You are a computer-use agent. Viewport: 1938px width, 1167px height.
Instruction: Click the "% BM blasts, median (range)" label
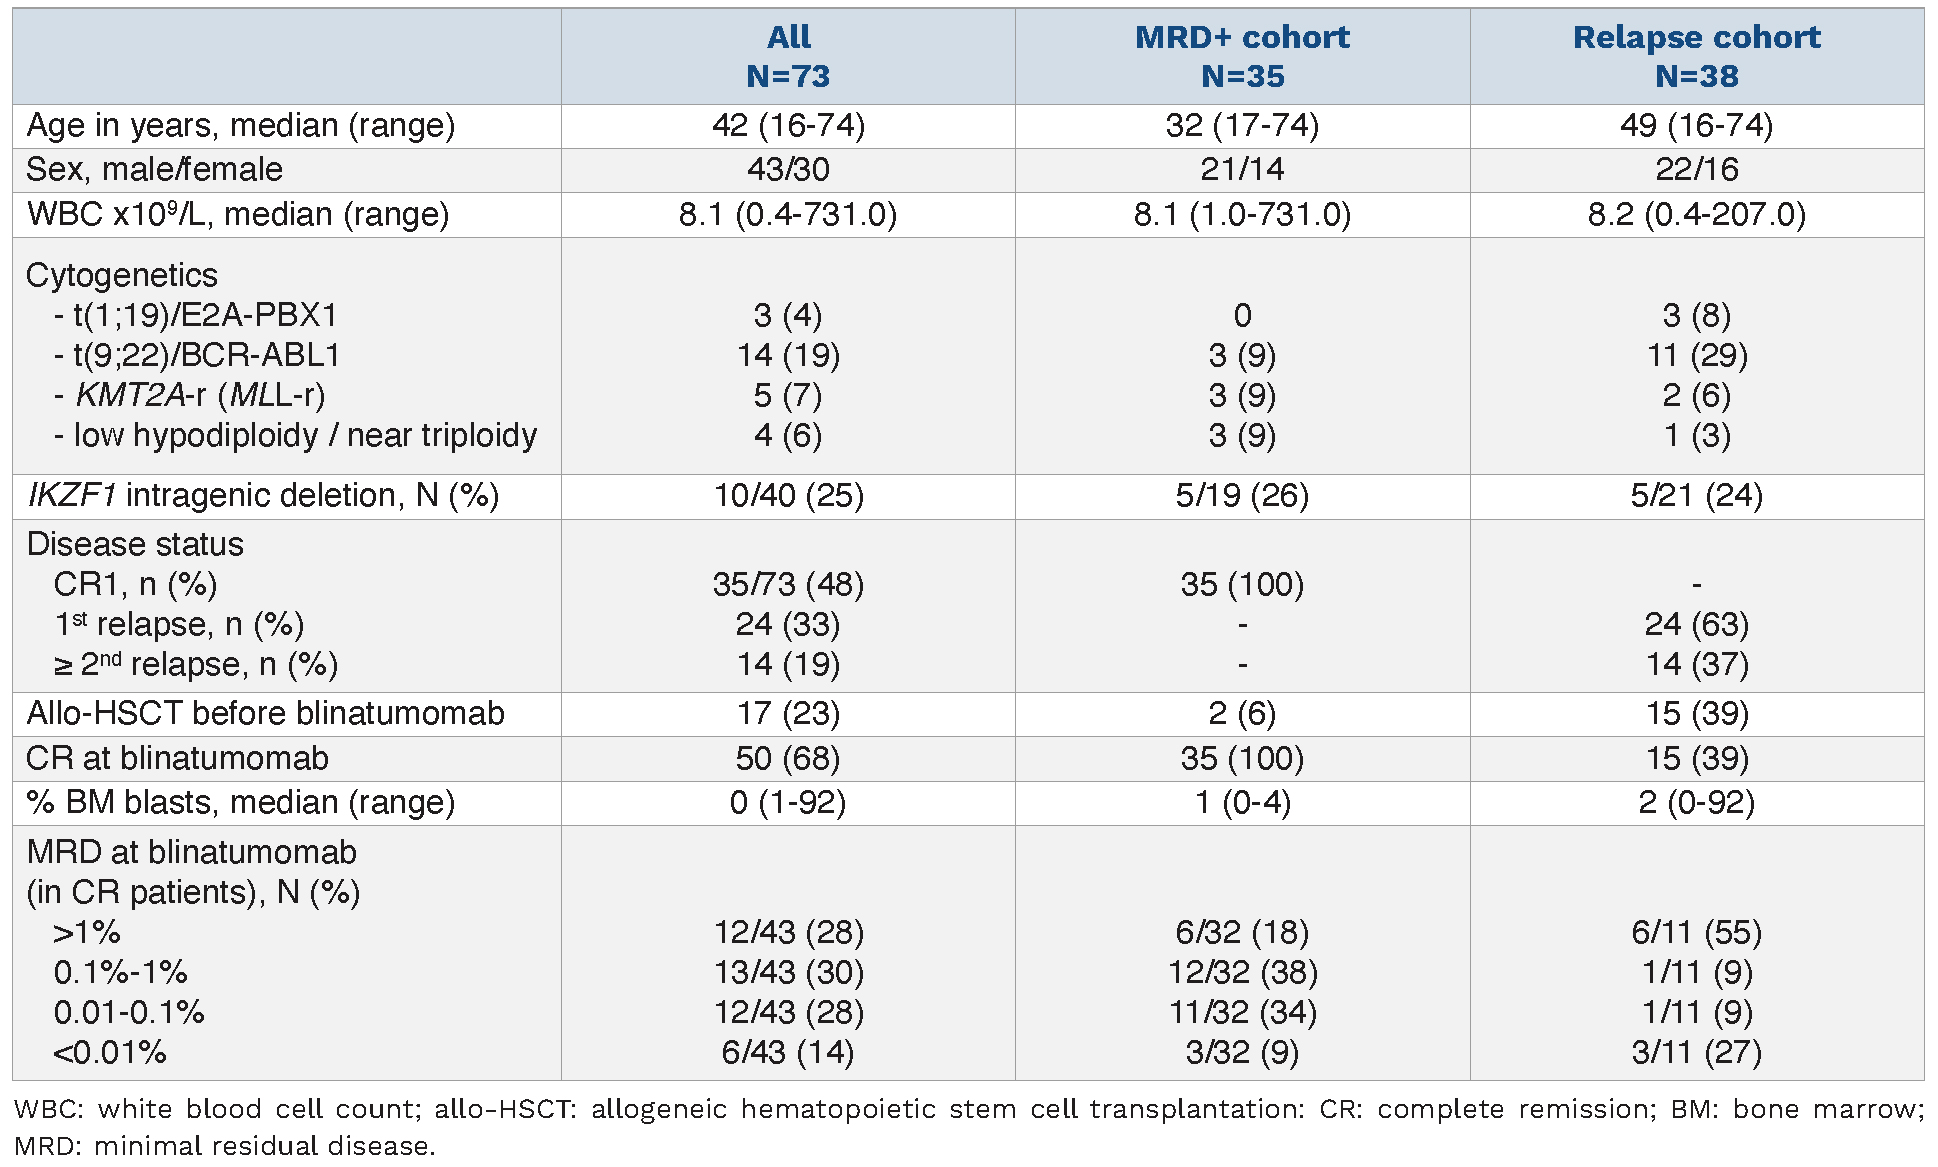coord(240,803)
